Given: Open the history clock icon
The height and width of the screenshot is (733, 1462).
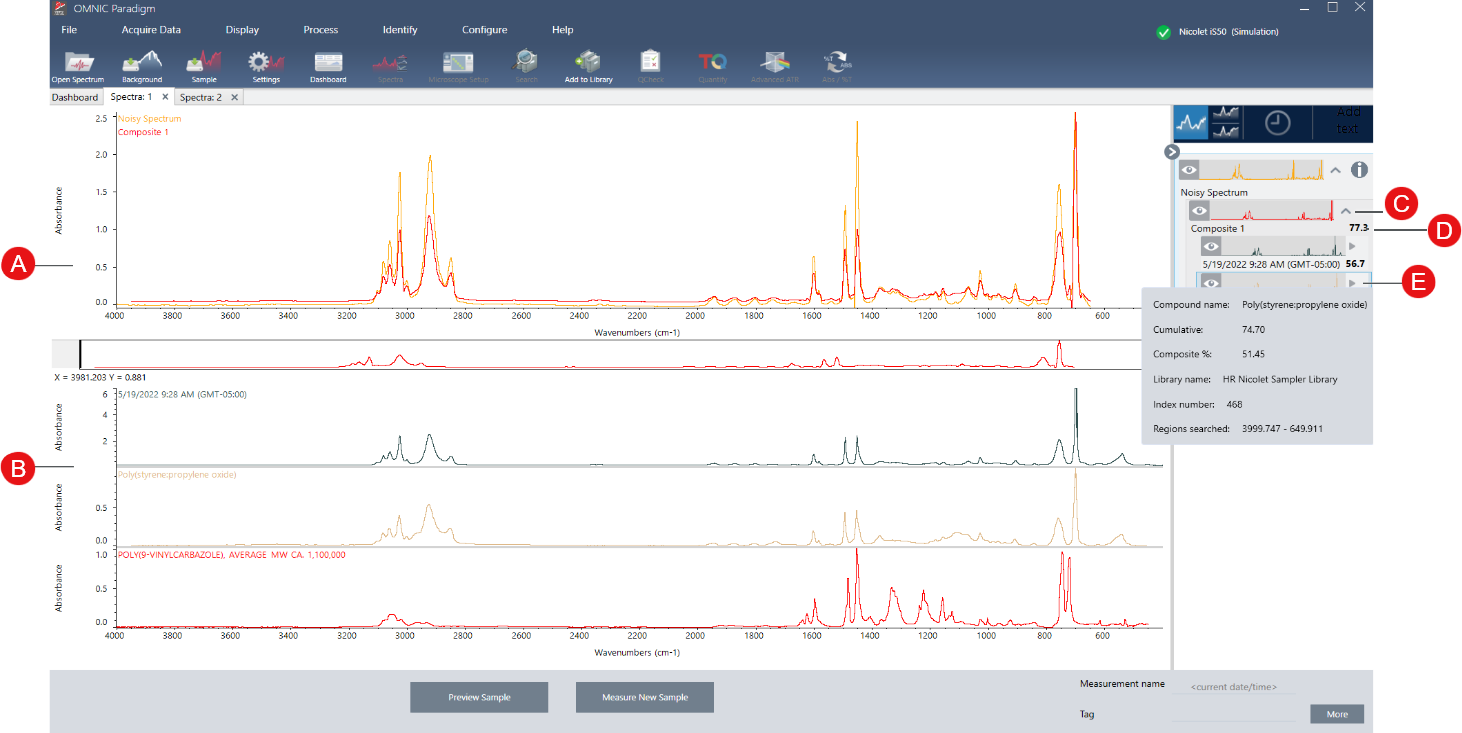Looking at the screenshot, I should point(1278,123).
